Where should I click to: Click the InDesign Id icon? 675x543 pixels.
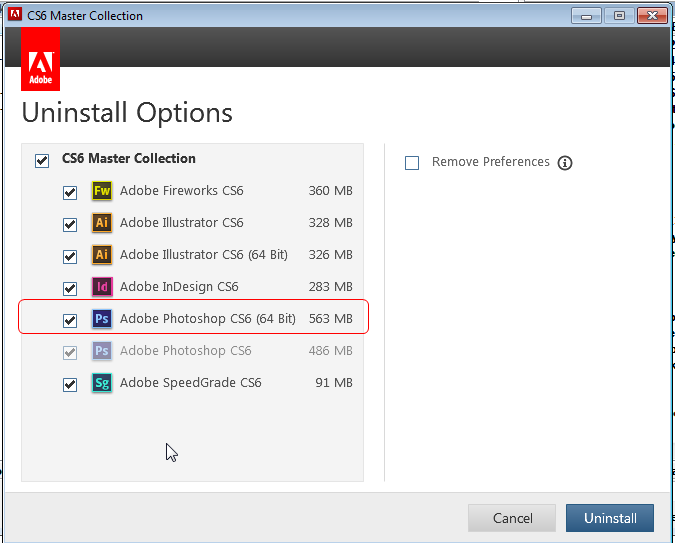(x=102, y=287)
